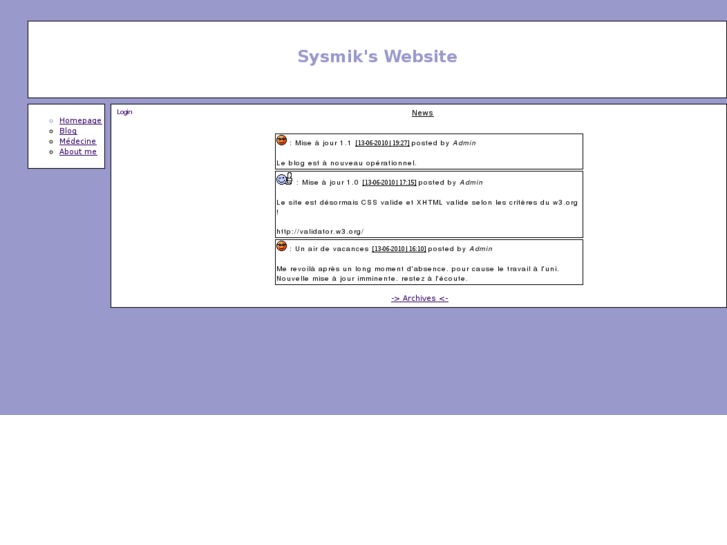Visit the About me page
Image resolution: width=727 pixels, height=545 pixels.
coord(78,152)
